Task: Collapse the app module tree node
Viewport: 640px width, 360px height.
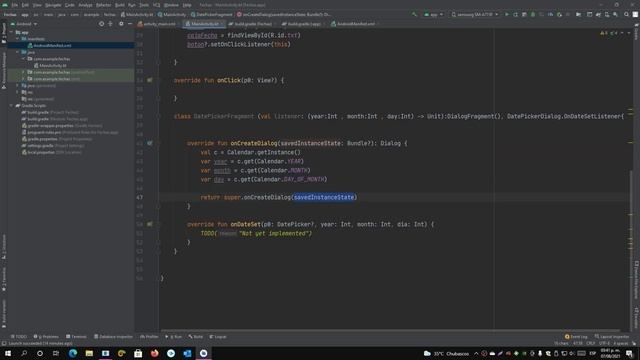Action: (x=12, y=32)
